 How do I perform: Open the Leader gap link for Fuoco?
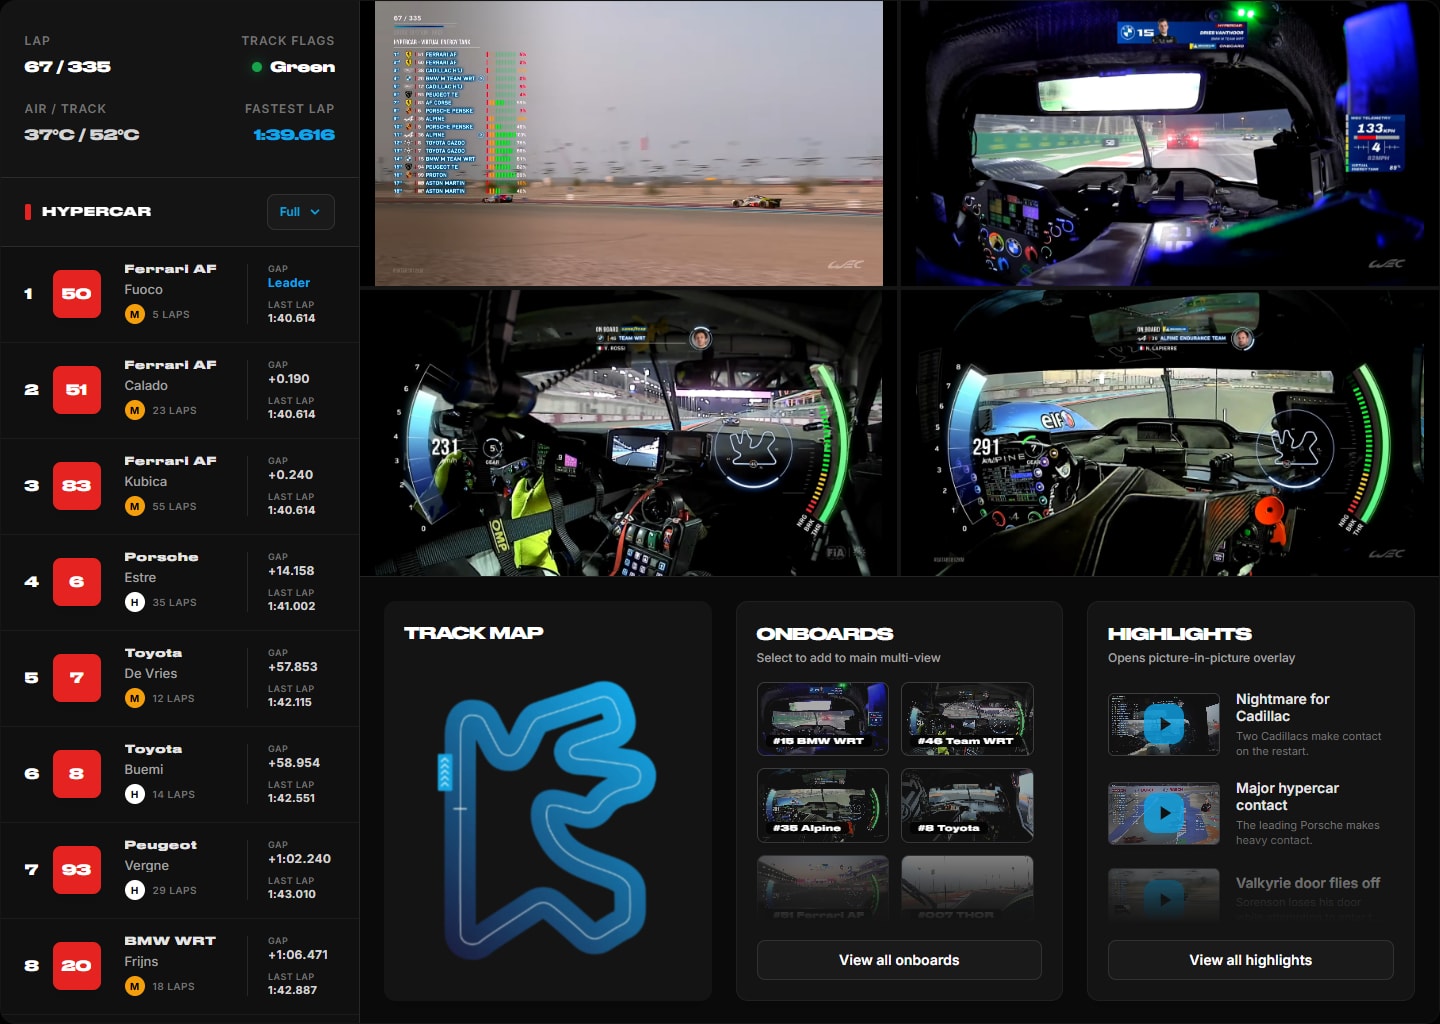pos(288,283)
